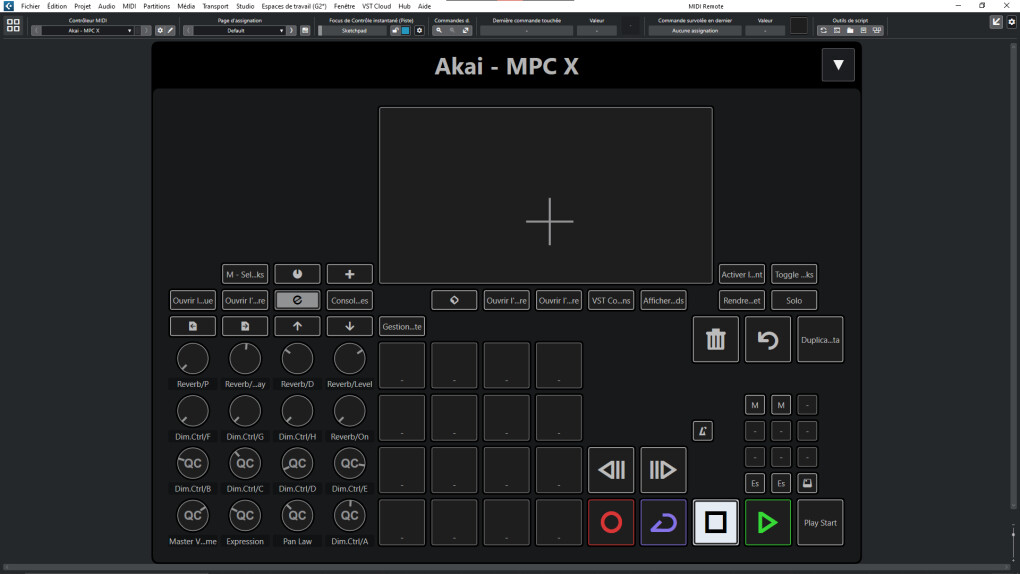The width and height of the screenshot is (1020, 574).
Task: Open the MIDI menu
Action: (129, 6)
